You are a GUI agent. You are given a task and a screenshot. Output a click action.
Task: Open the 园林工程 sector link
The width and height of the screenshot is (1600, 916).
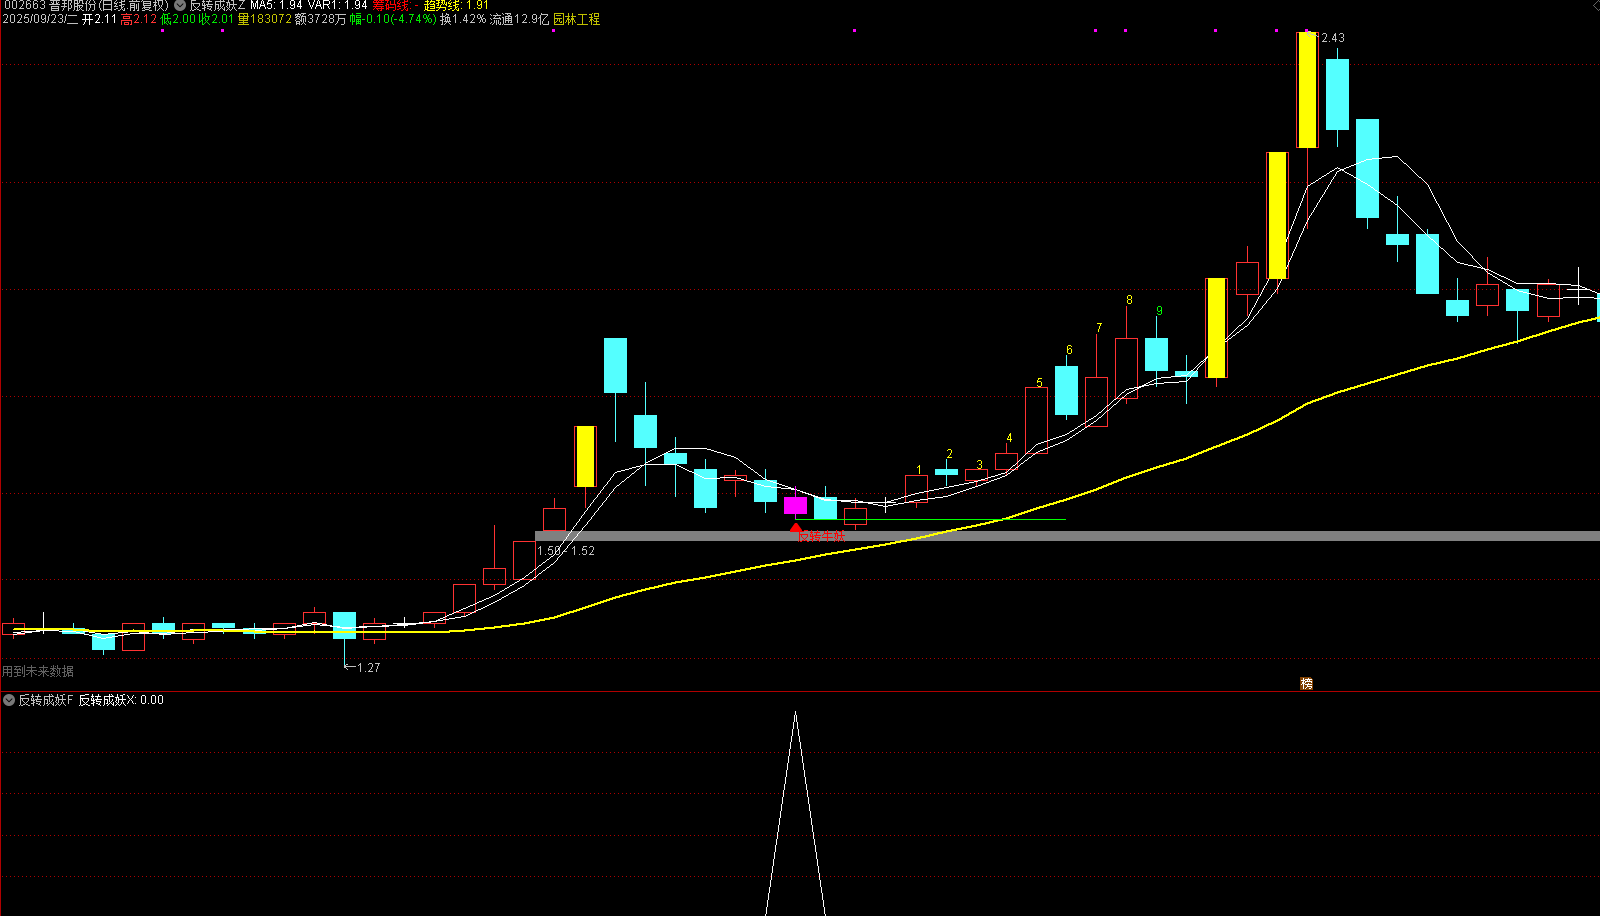(x=577, y=19)
